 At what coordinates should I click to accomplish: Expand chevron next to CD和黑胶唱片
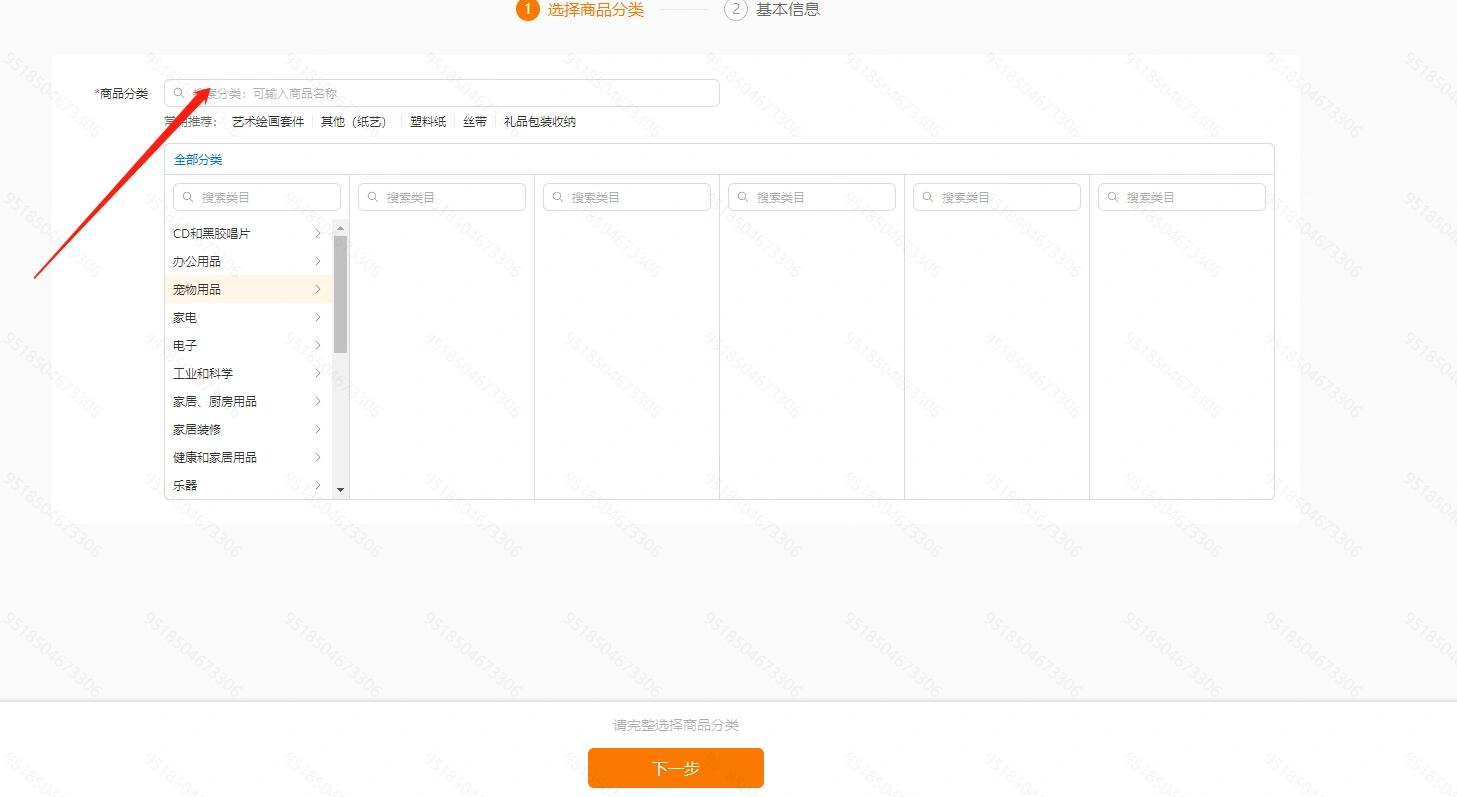point(318,233)
